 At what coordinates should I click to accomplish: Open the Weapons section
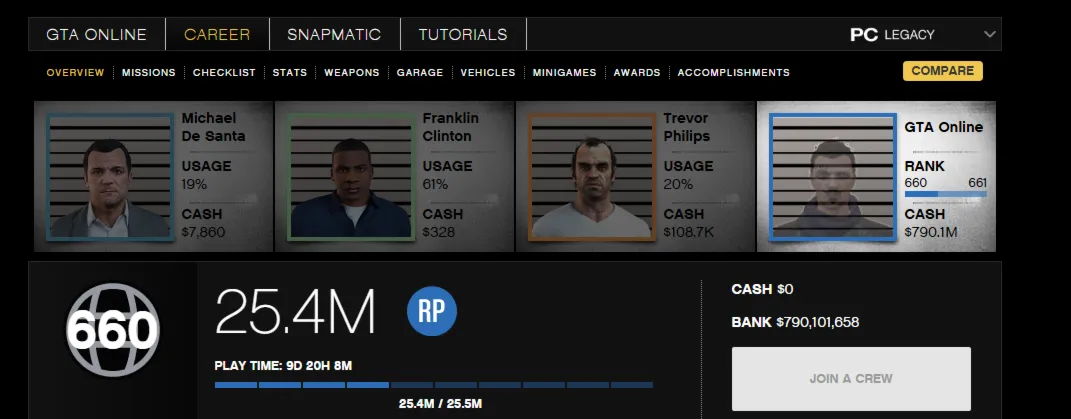pos(352,72)
